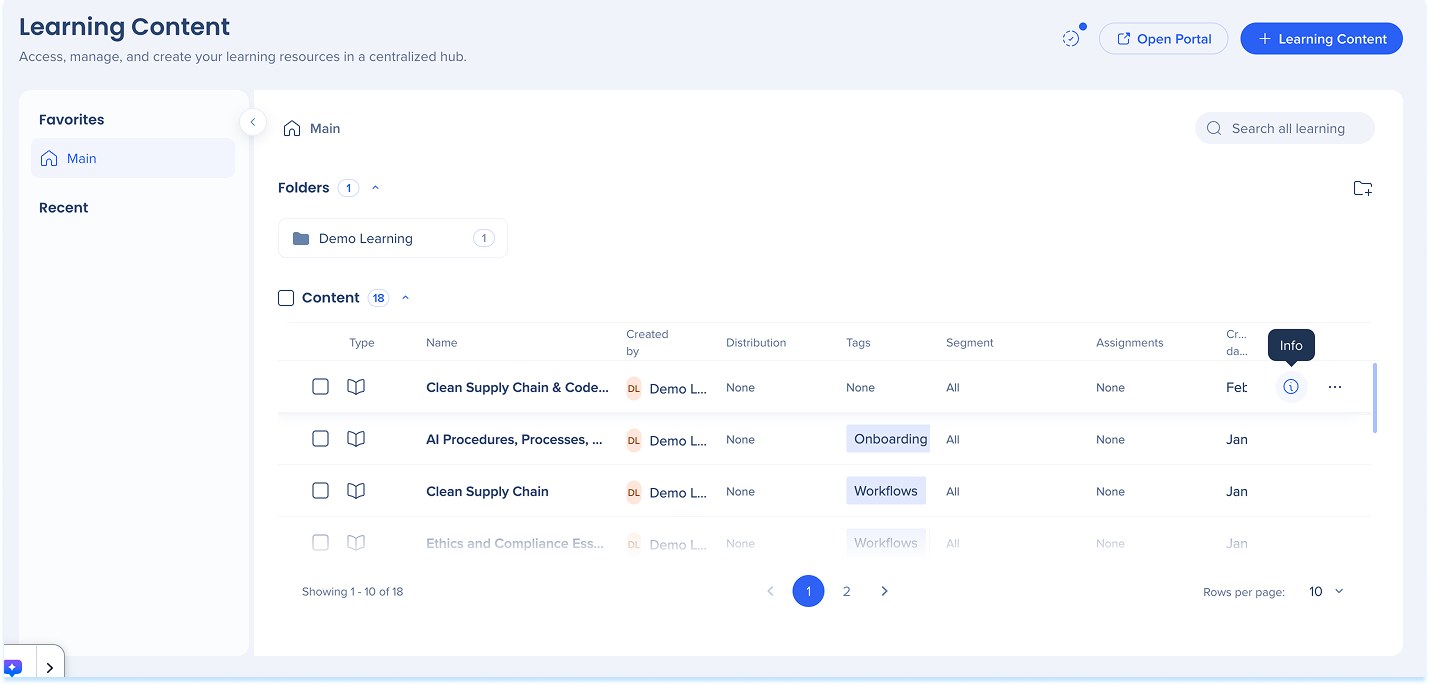Click the Info icon on first row
1429x685 pixels.
(x=1291, y=387)
